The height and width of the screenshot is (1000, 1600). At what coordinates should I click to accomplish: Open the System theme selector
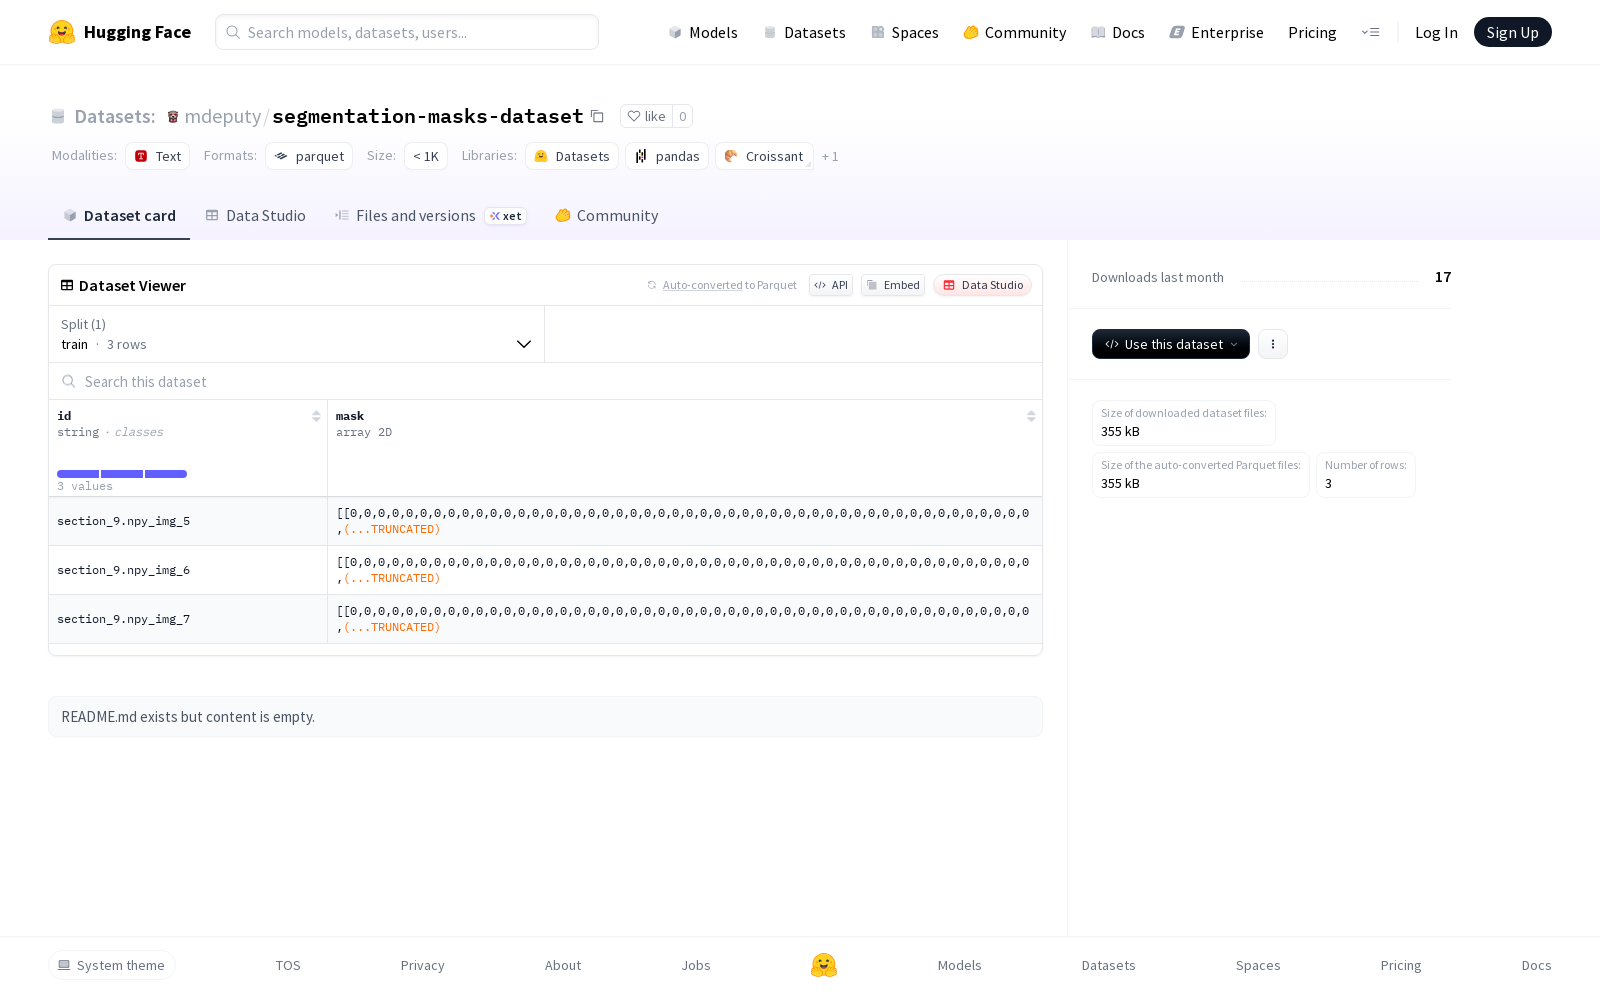coord(112,965)
